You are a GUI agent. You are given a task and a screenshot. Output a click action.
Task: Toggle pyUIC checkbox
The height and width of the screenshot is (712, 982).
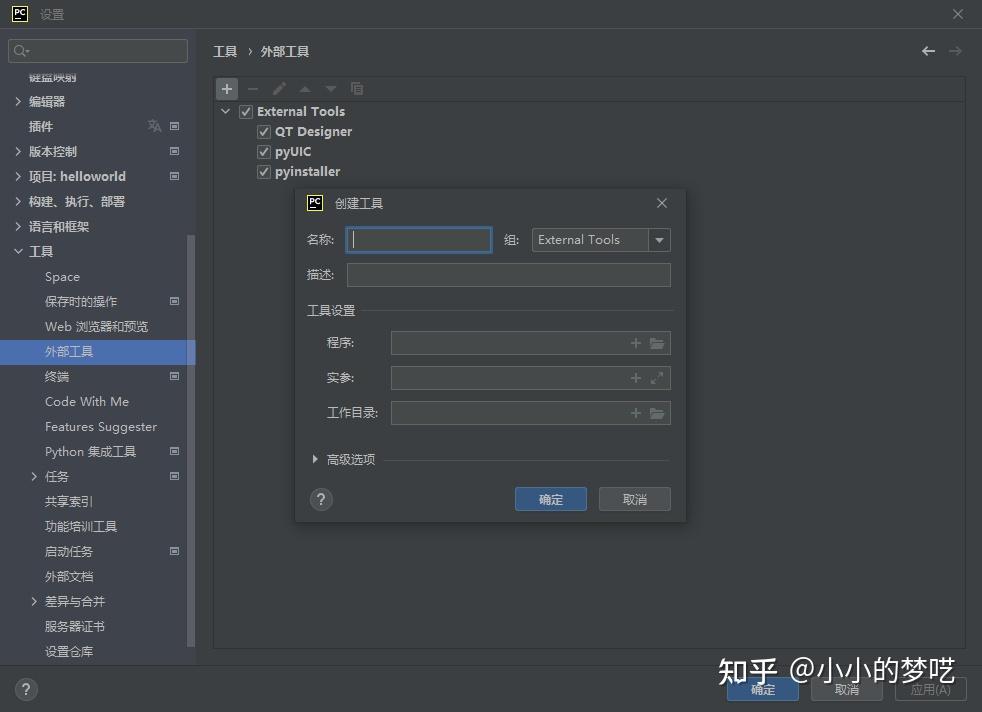click(x=264, y=152)
